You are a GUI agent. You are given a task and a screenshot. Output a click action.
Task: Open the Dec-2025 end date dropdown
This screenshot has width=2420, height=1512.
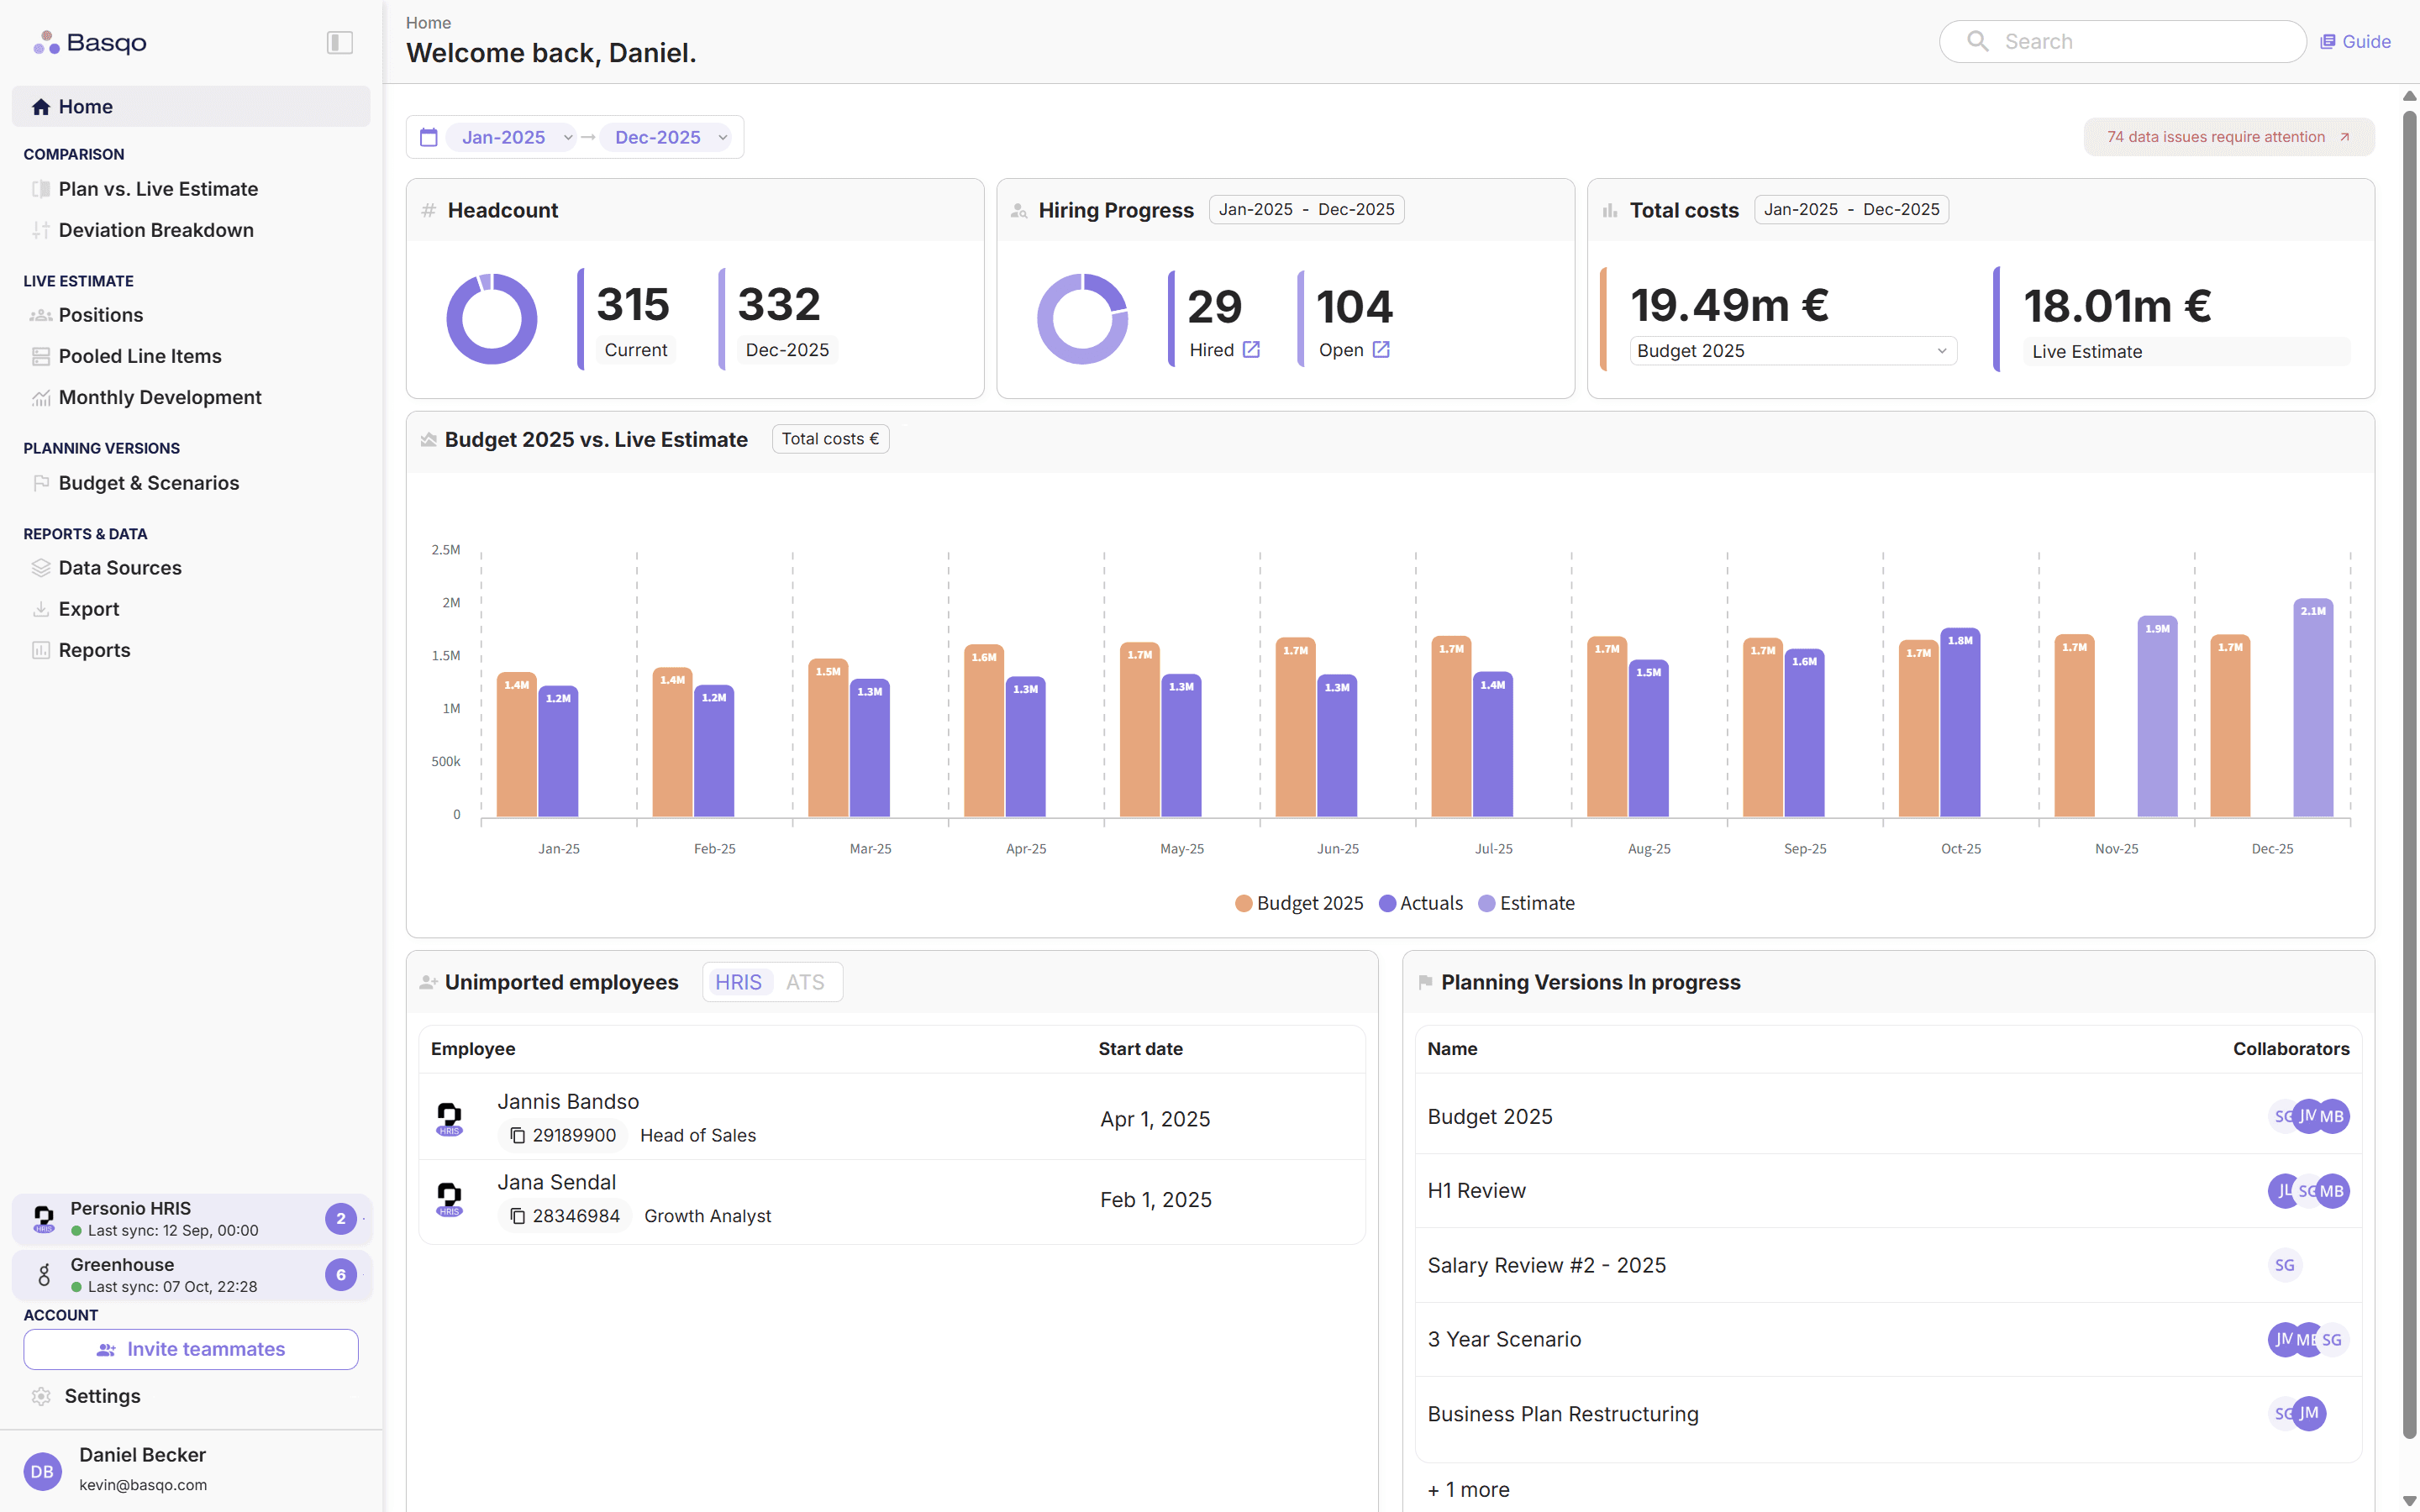tap(665, 137)
